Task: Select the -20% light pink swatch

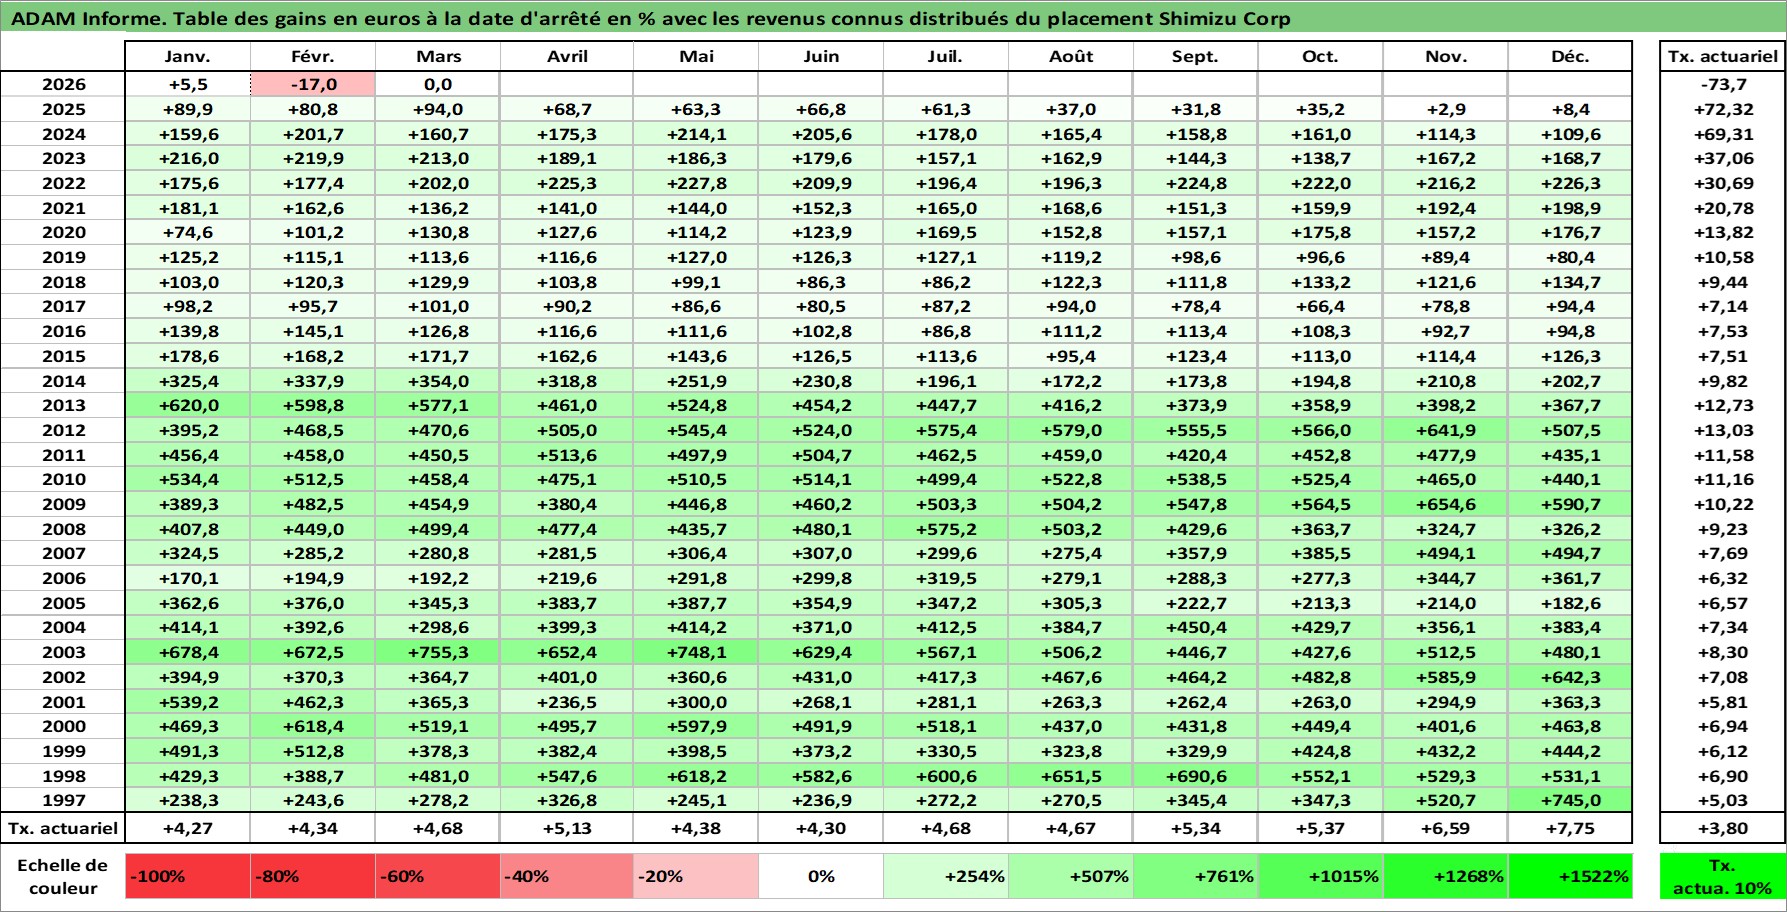Action: point(696,876)
